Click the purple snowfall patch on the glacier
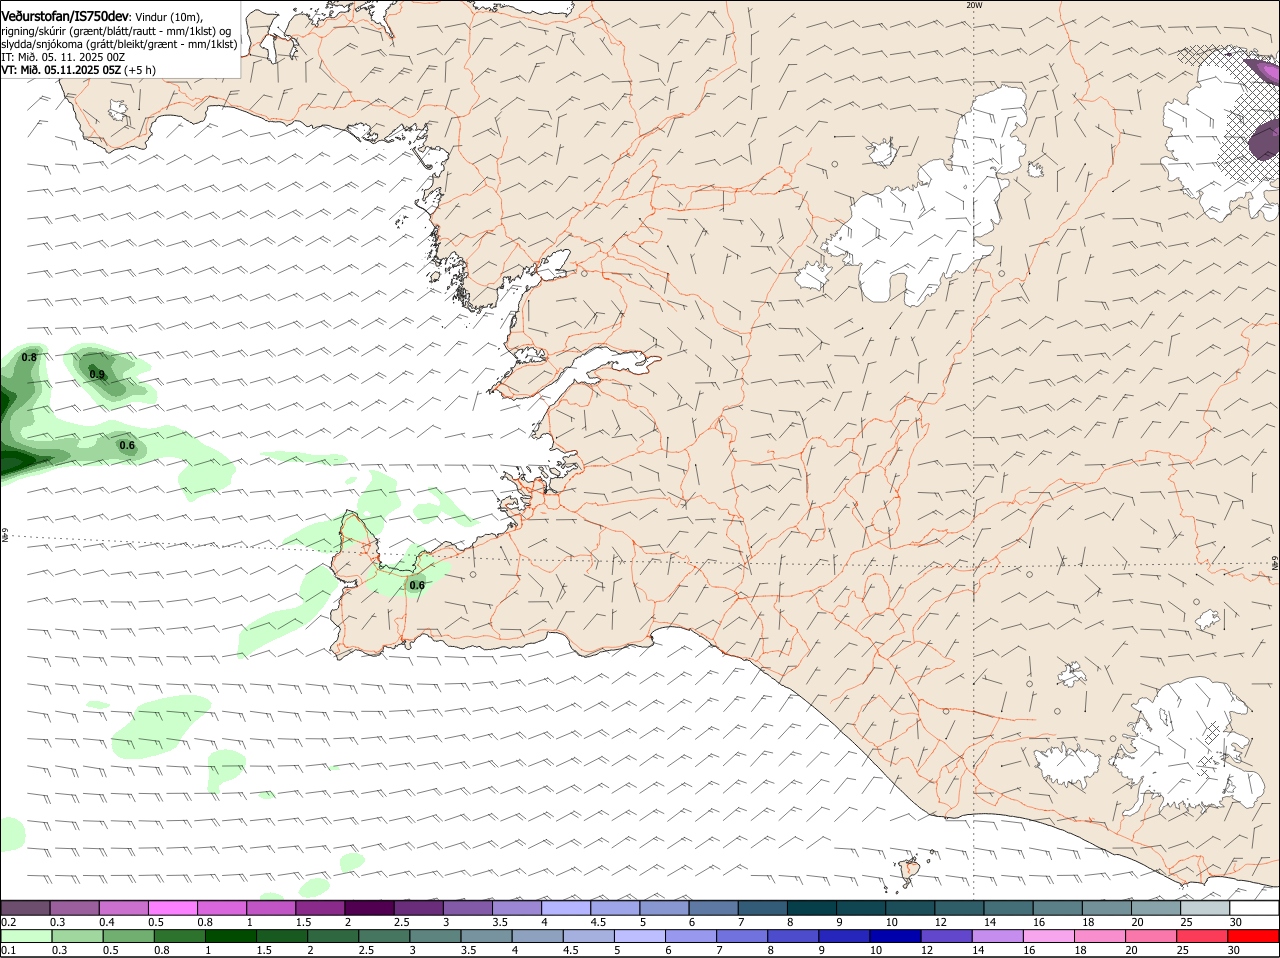The image size is (1280, 958). coord(1266,138)
